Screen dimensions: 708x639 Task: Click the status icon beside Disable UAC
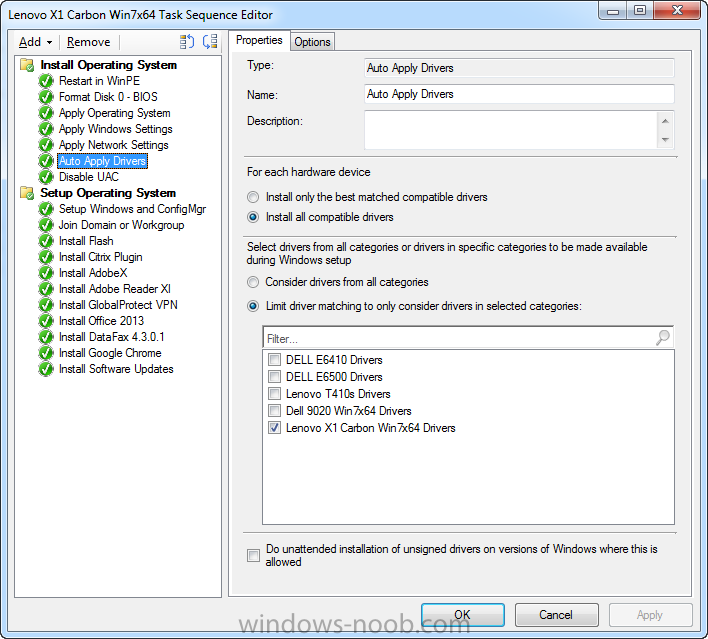click(x=46, y=177)
